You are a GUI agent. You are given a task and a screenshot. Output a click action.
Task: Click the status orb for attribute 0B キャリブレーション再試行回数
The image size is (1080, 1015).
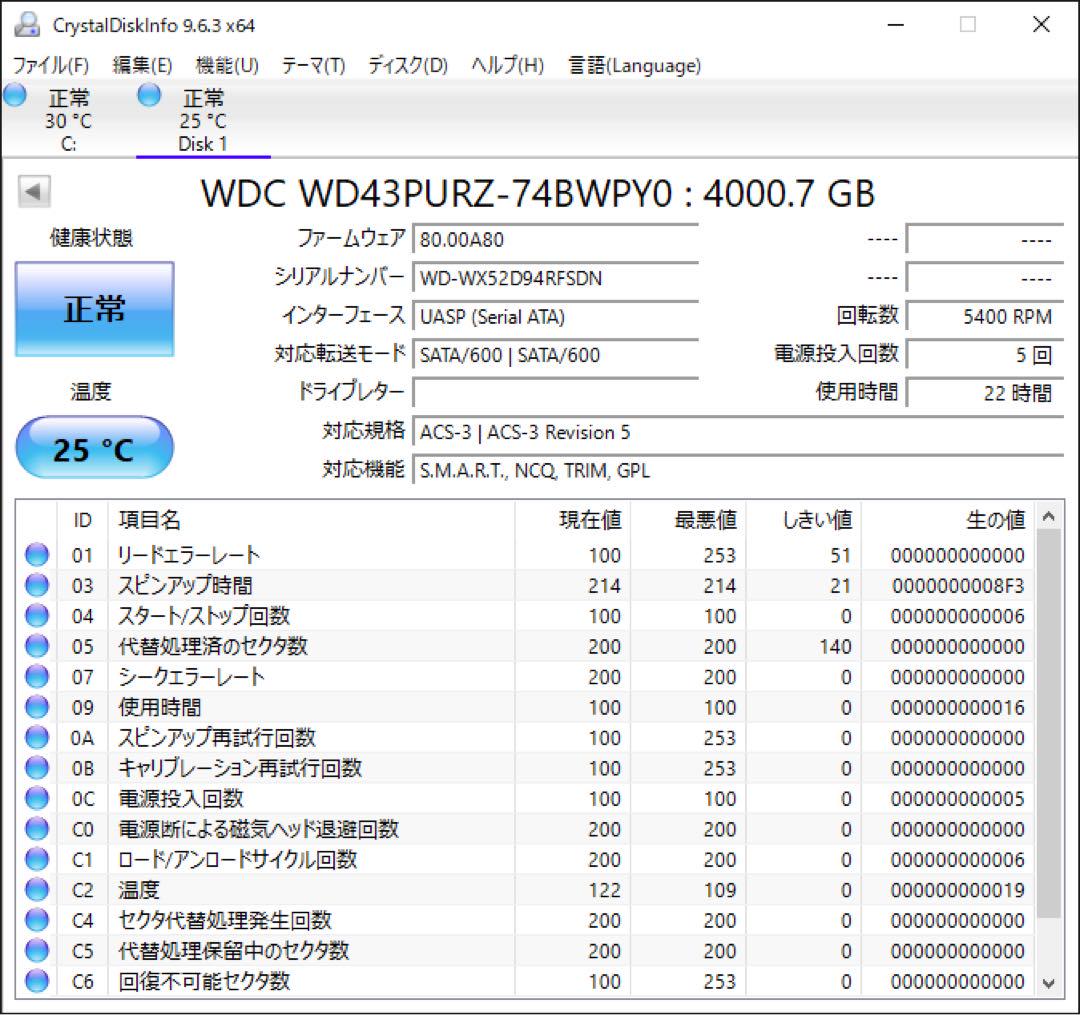(37, 768)
